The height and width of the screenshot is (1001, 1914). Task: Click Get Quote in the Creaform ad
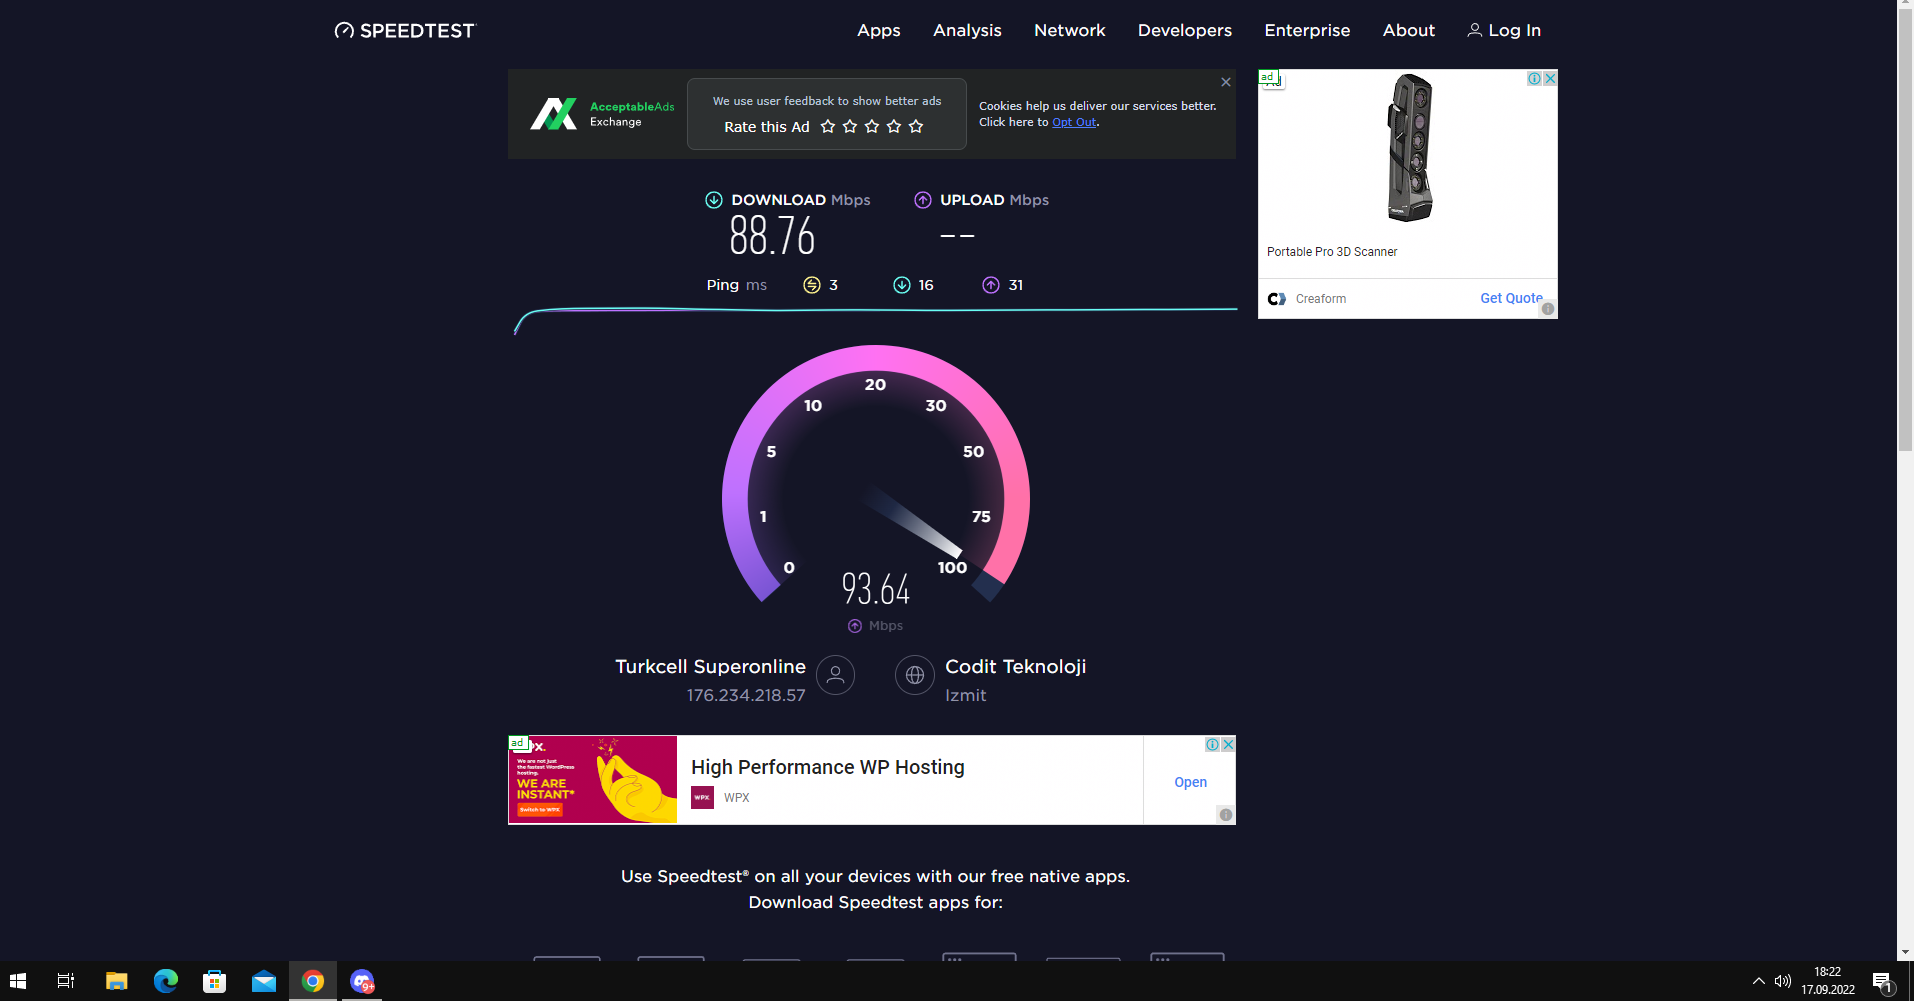click(1511, 298)
